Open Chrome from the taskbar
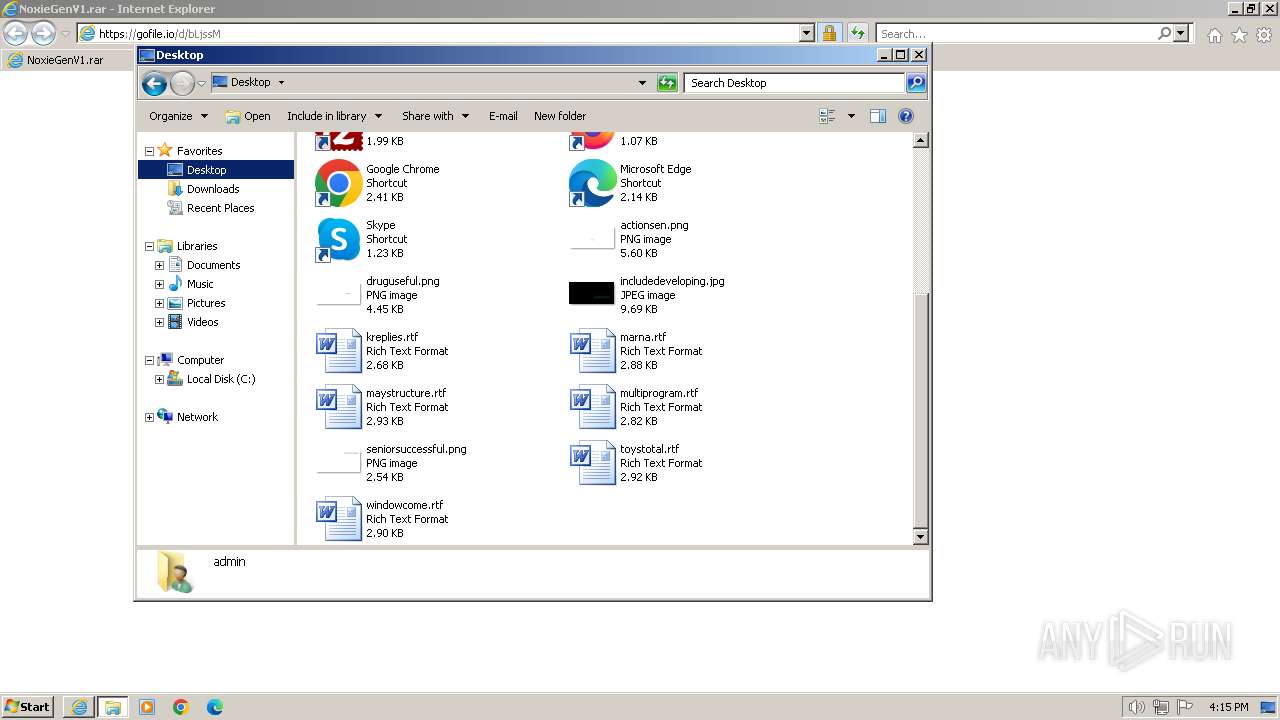The image size is (1280, 720). pos(181,707)
